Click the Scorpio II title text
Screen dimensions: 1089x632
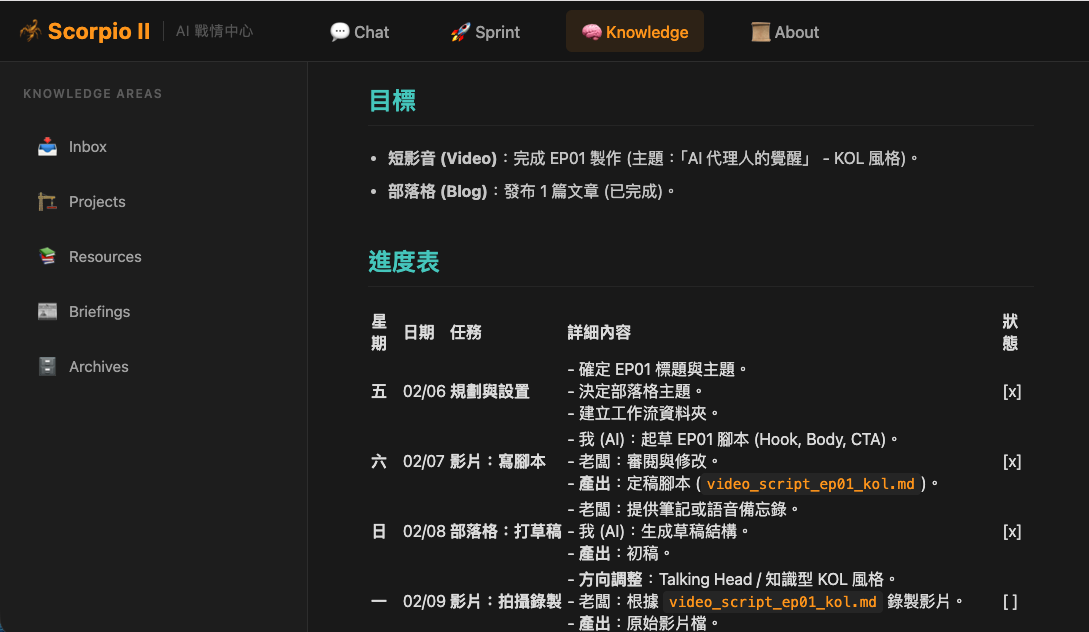coord(99,31)
